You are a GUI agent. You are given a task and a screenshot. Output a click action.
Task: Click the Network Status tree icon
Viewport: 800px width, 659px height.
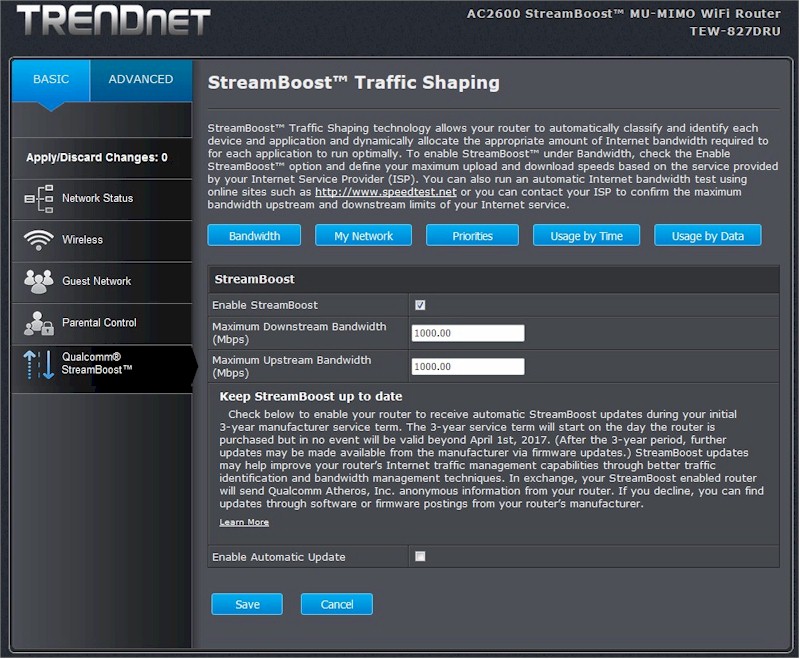(x=39, y=199)
